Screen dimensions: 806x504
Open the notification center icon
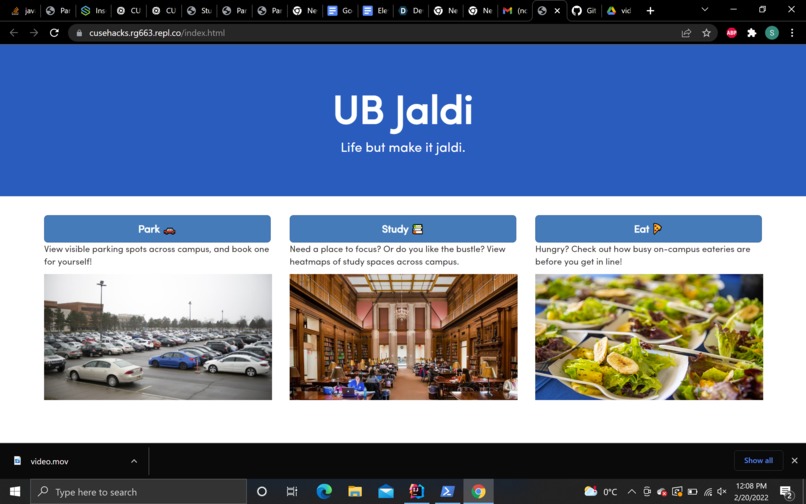point(786,492)
